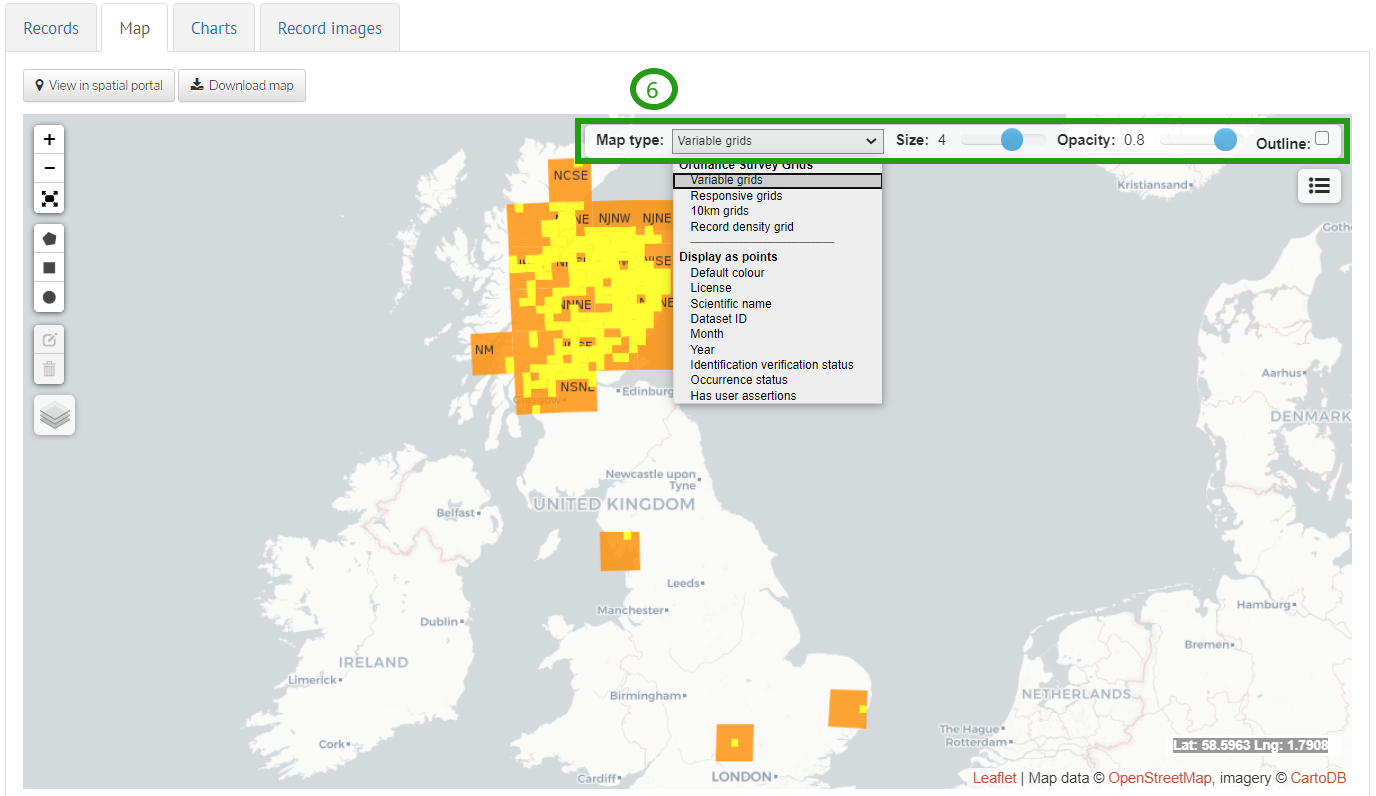Viewport: 1376px width, 796px height.
Task: Select the polygon drawing tool
Action: tap(48, 237)
